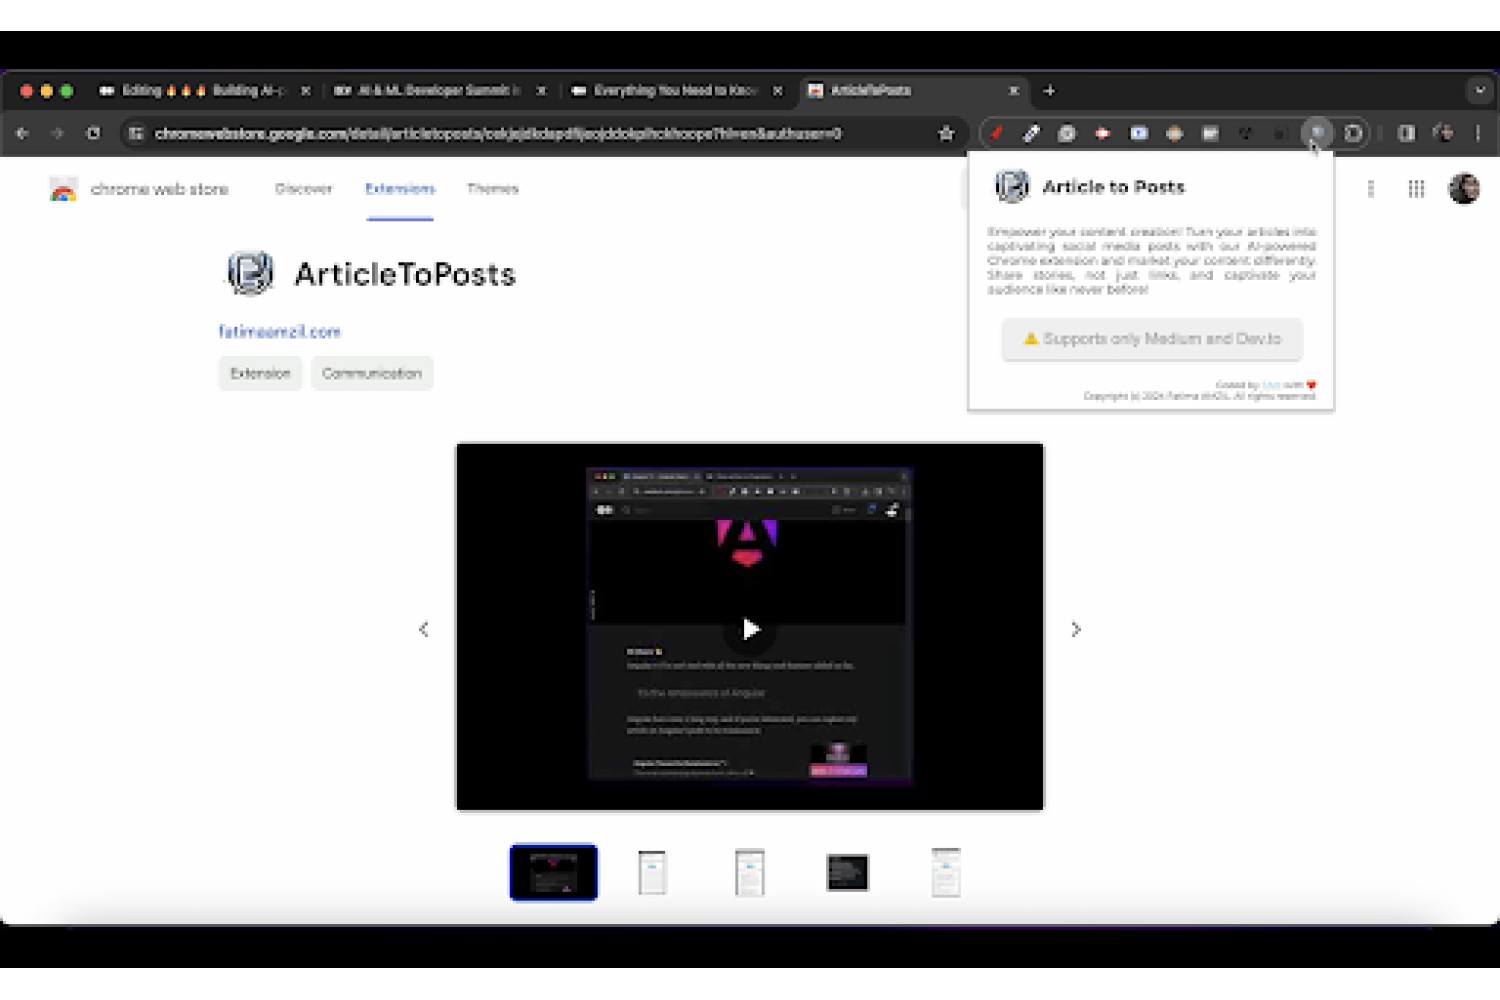The image size is (1500, 1000).
Task: Click the red and white extension icon
Action: click(x=1103, y=133)
